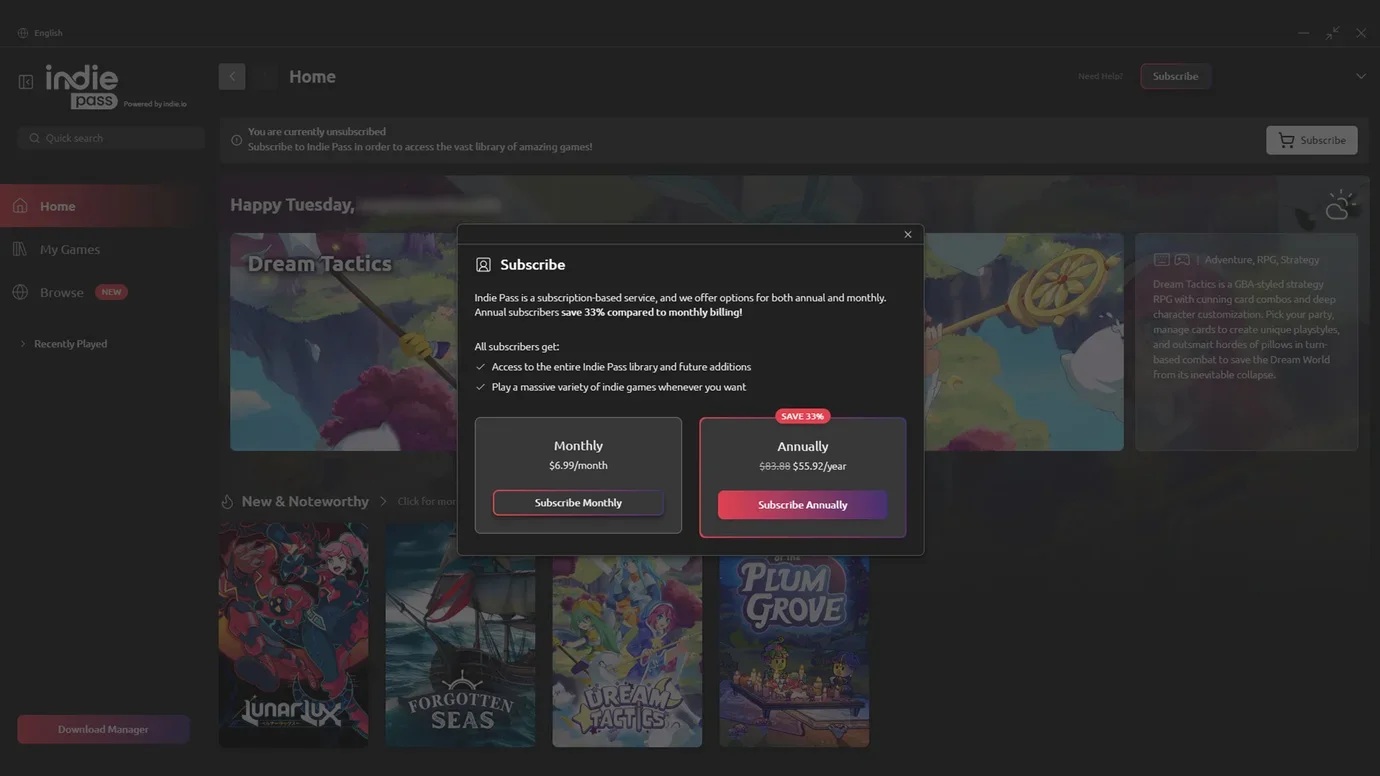Open the Home sidebar tab
1380x776 pixels.
[x=58, y=206]
